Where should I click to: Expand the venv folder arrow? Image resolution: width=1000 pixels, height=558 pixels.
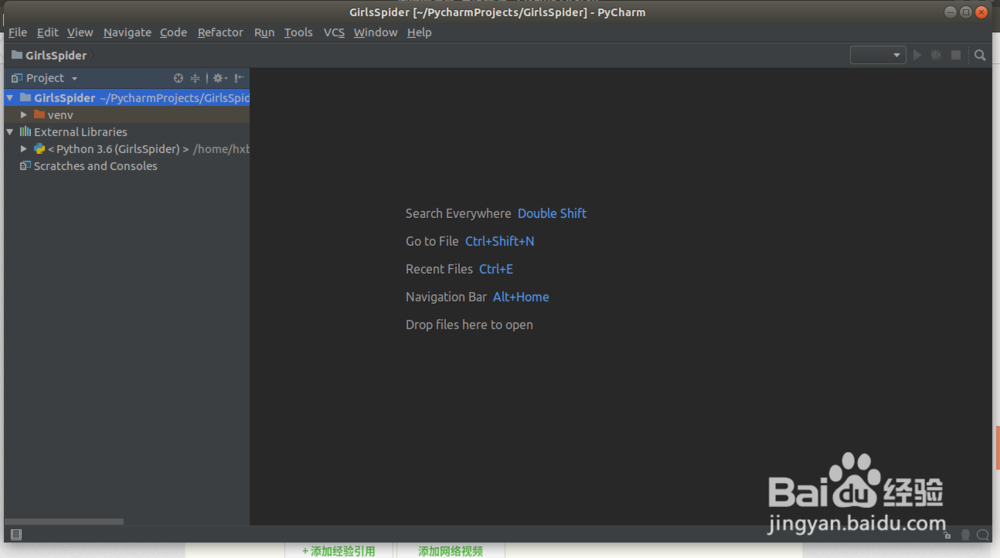tap(24, 115)
